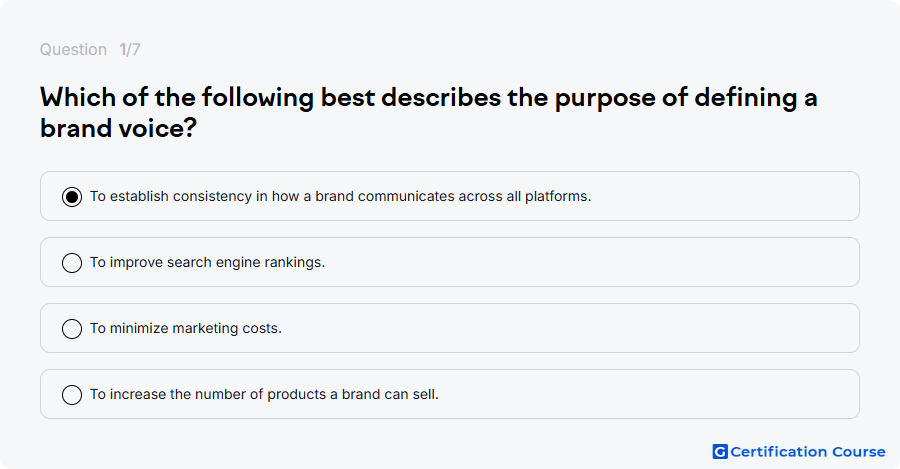This screenshot has width=900, height=469.
Task: Open the Certification Course link
Action: point(799,452)
